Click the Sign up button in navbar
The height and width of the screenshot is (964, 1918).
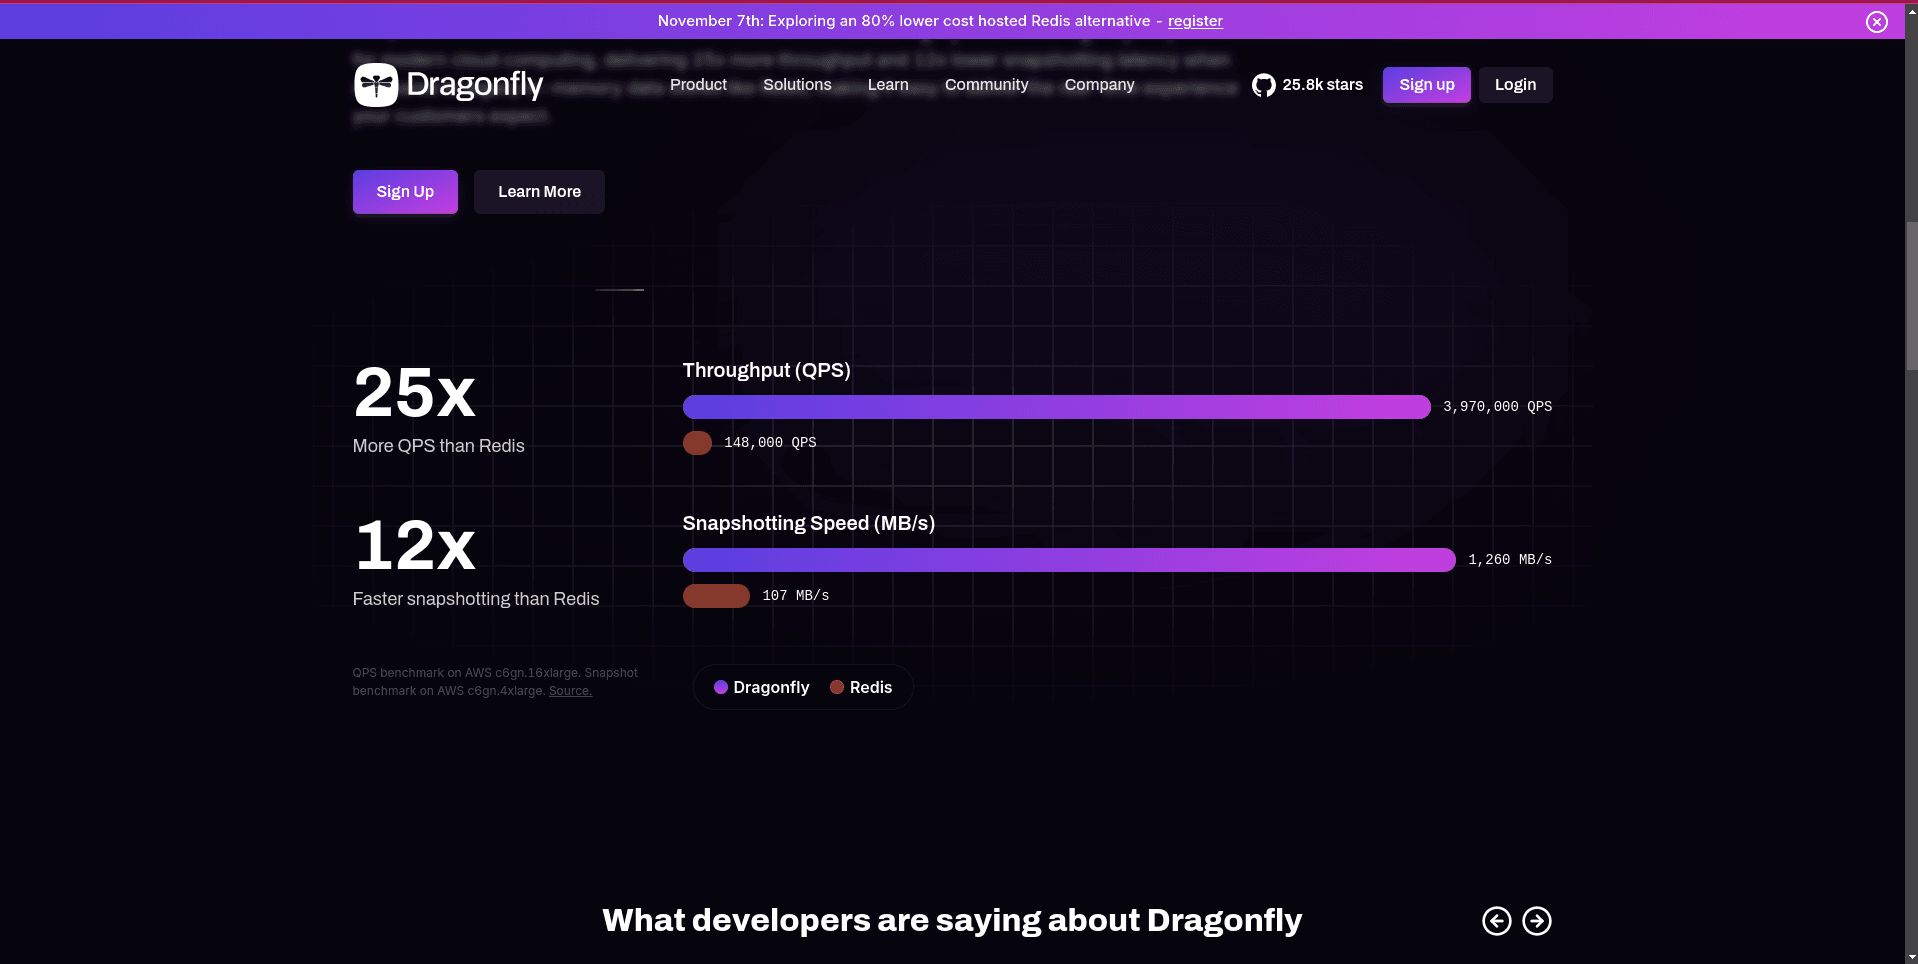tap(1427, 85)
